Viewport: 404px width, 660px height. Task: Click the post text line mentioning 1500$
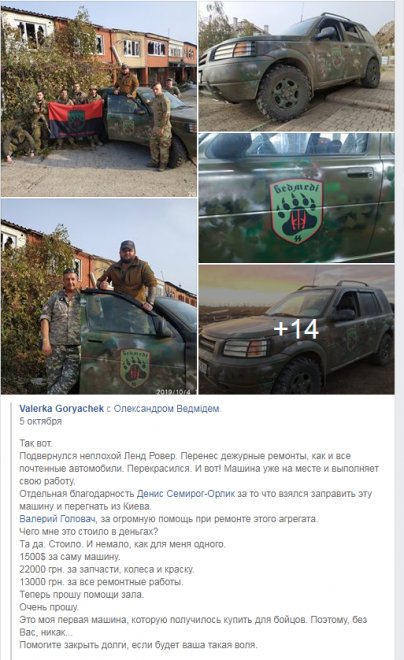69,557
